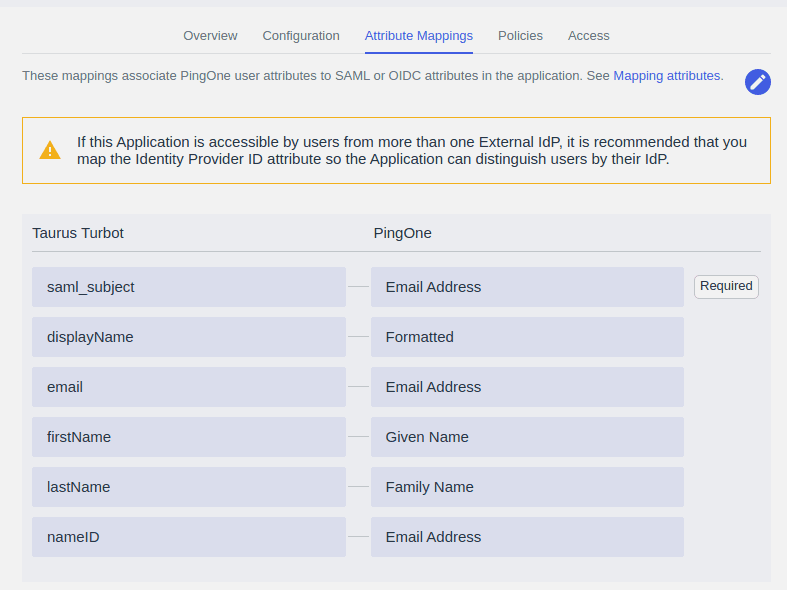Select the Family Name PingOne value
The width and height of the screenshot is (787, 590).
click(527, 487)
